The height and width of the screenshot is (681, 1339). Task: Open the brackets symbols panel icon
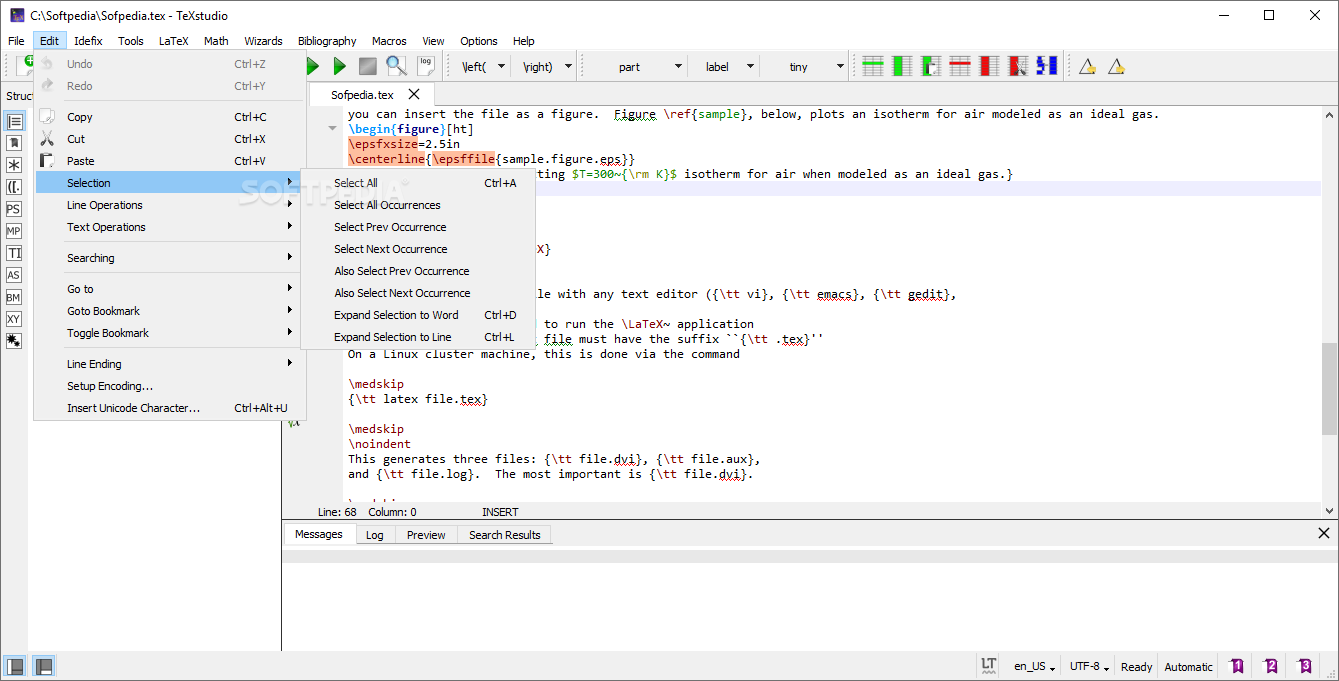[14, 187]
